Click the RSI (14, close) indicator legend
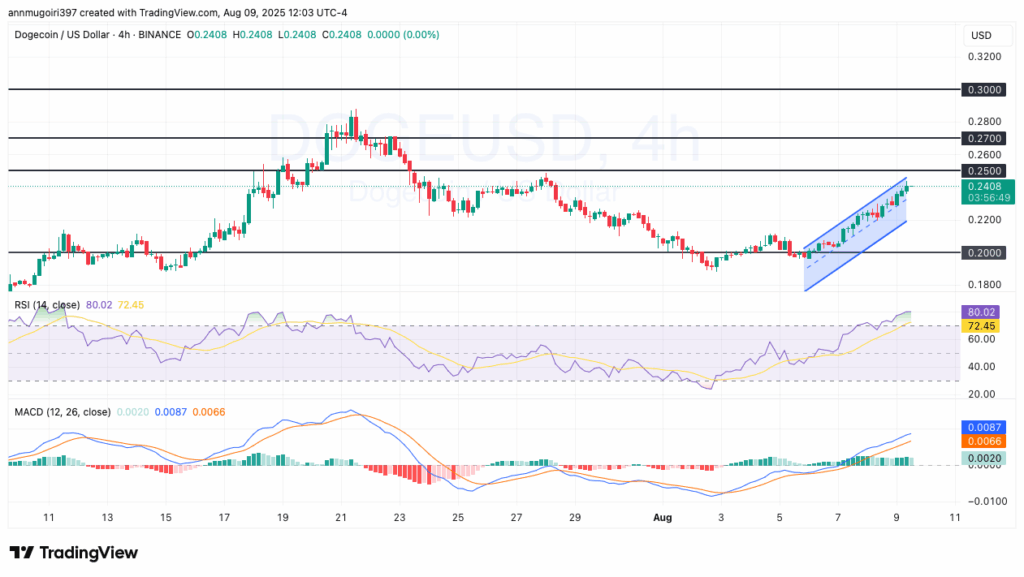1024x577 pixels. pos(47,305)
